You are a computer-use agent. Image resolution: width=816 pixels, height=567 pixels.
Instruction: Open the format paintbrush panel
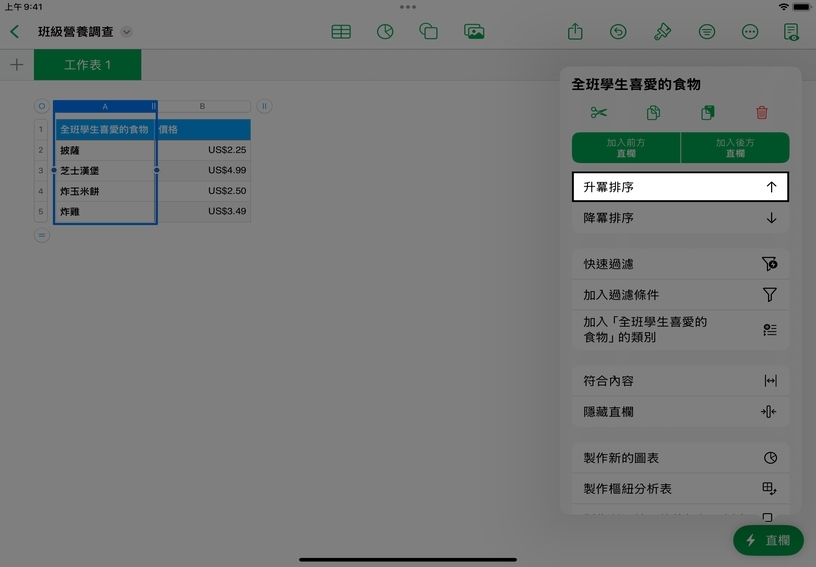[x=662, y=32]
